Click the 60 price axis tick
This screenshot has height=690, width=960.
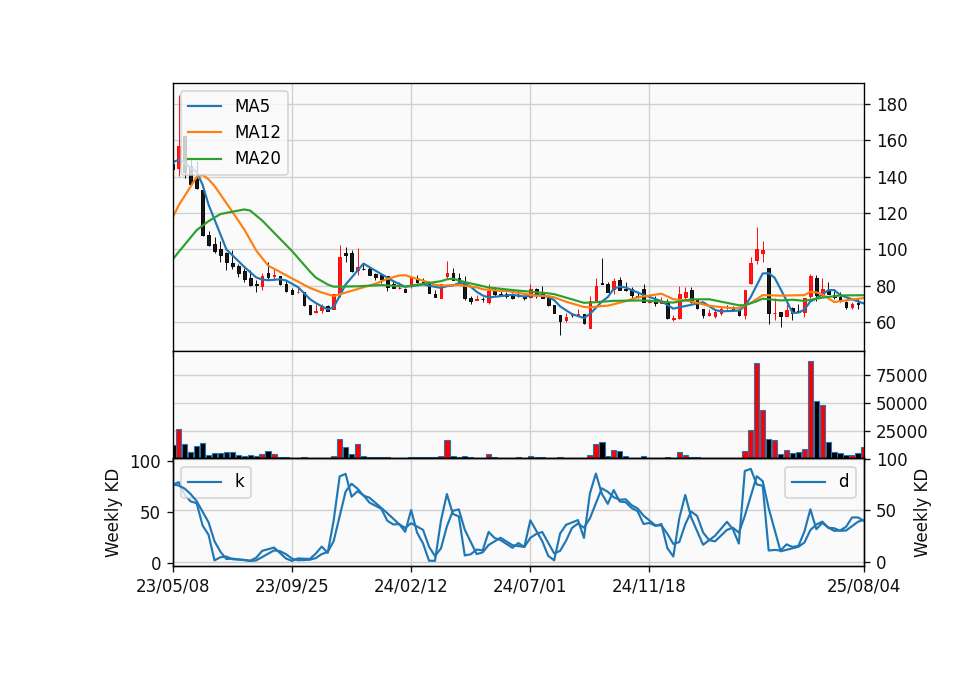point(887,323)
